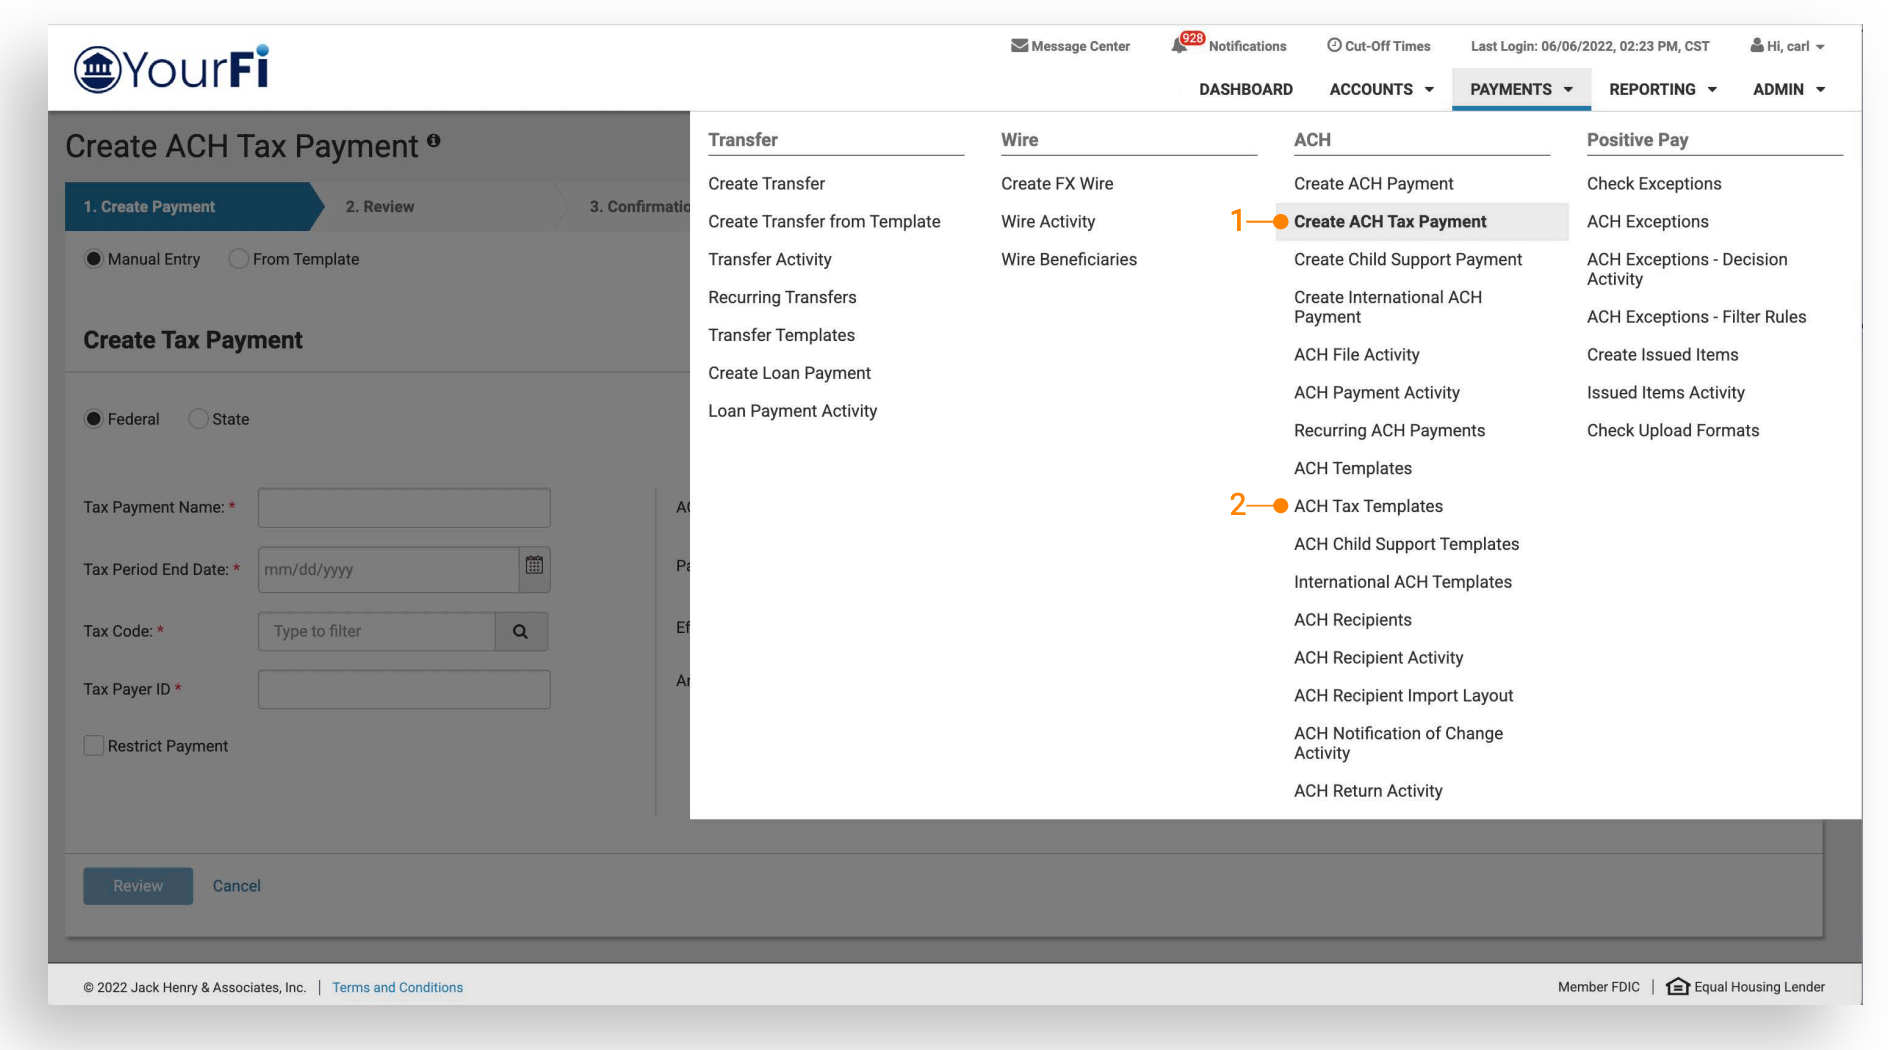Open the Message Center envelope icon
This screenshot has height=1050, width=1888.
click(1019, 46)
